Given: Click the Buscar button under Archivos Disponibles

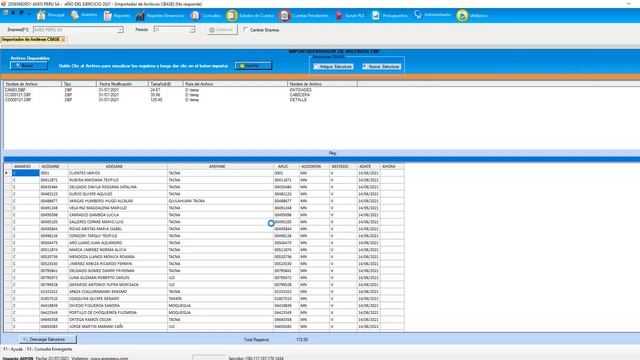Looking at the screenshot, I should pyautogui.click(x=29, y=65).
